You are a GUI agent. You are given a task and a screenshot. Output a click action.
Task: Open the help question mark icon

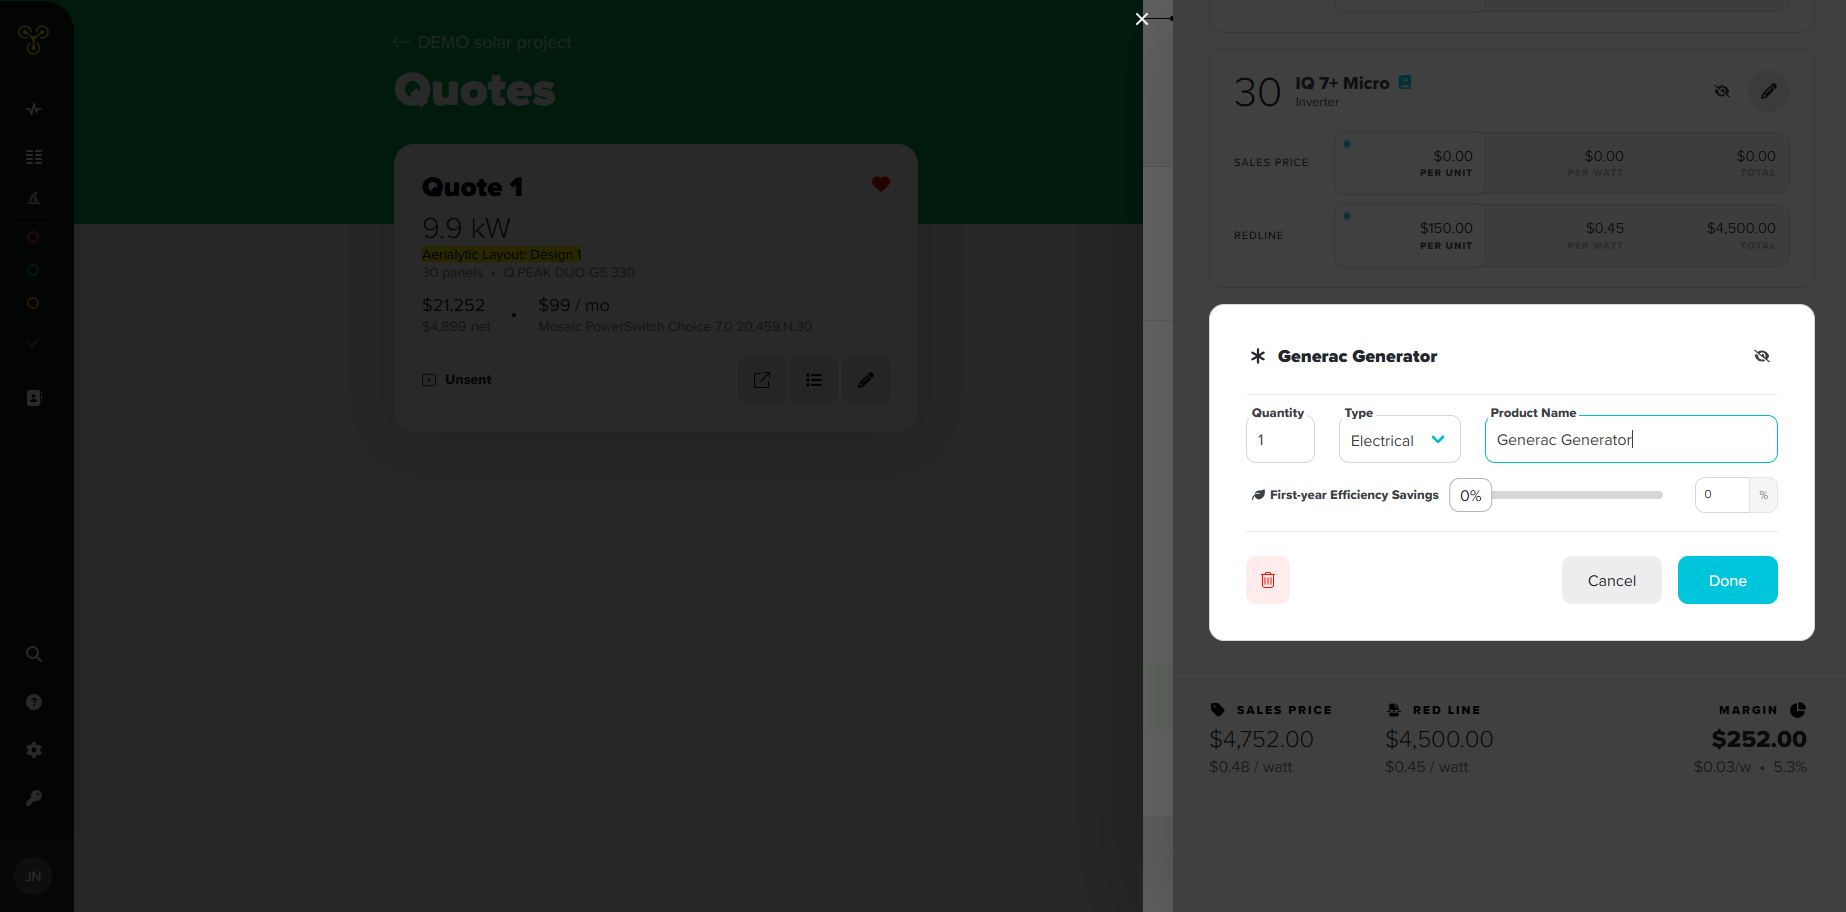pos(34,702)
